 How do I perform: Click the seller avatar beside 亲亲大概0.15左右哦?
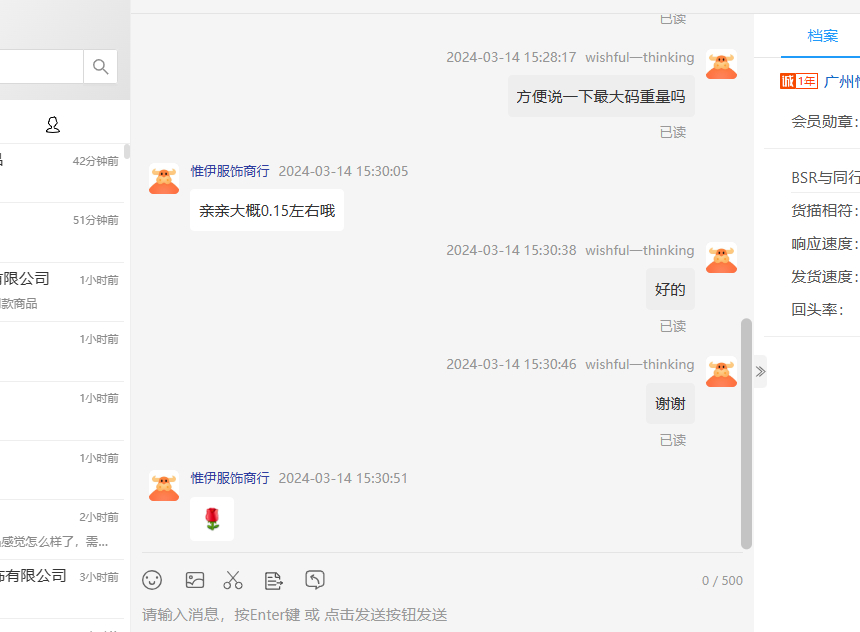[x=164, y=179]
